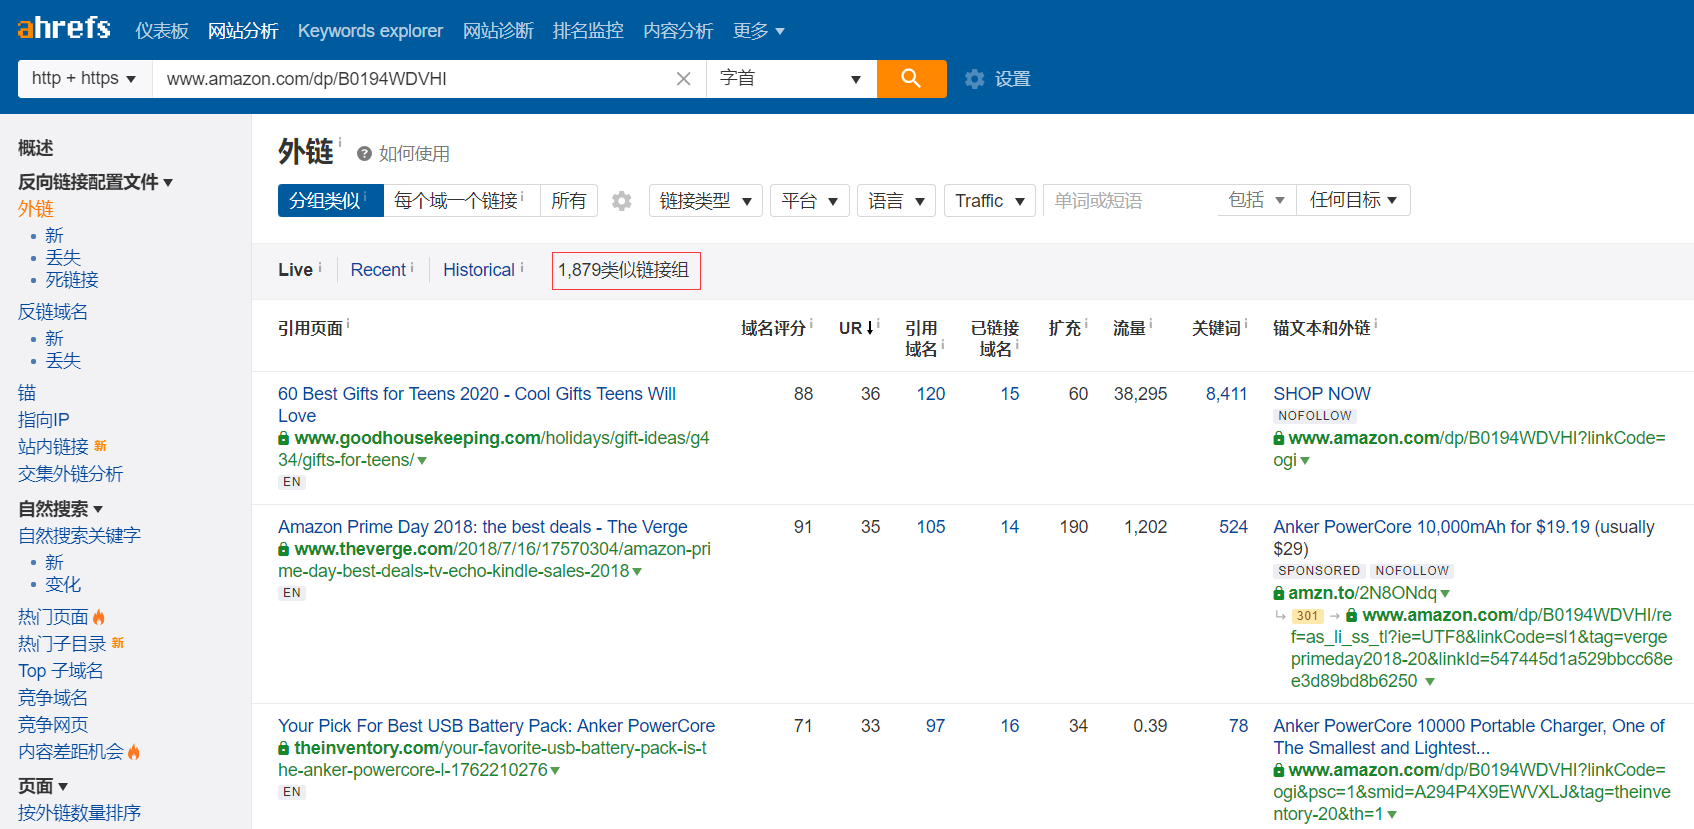1694x829 pixels.
Task: Click the 单词或短语 search field
Action: point(1130,201)
